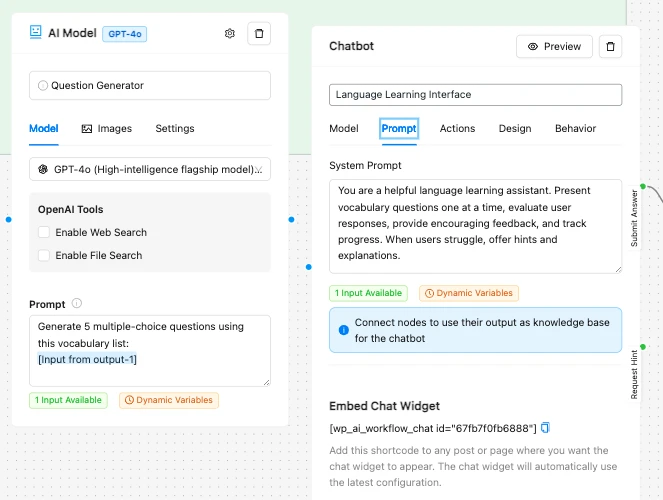This screenshot has height=500, width=663.
Task: Click the clock icon on Chatbot Dynamic Variables
Action: [429, 293]
